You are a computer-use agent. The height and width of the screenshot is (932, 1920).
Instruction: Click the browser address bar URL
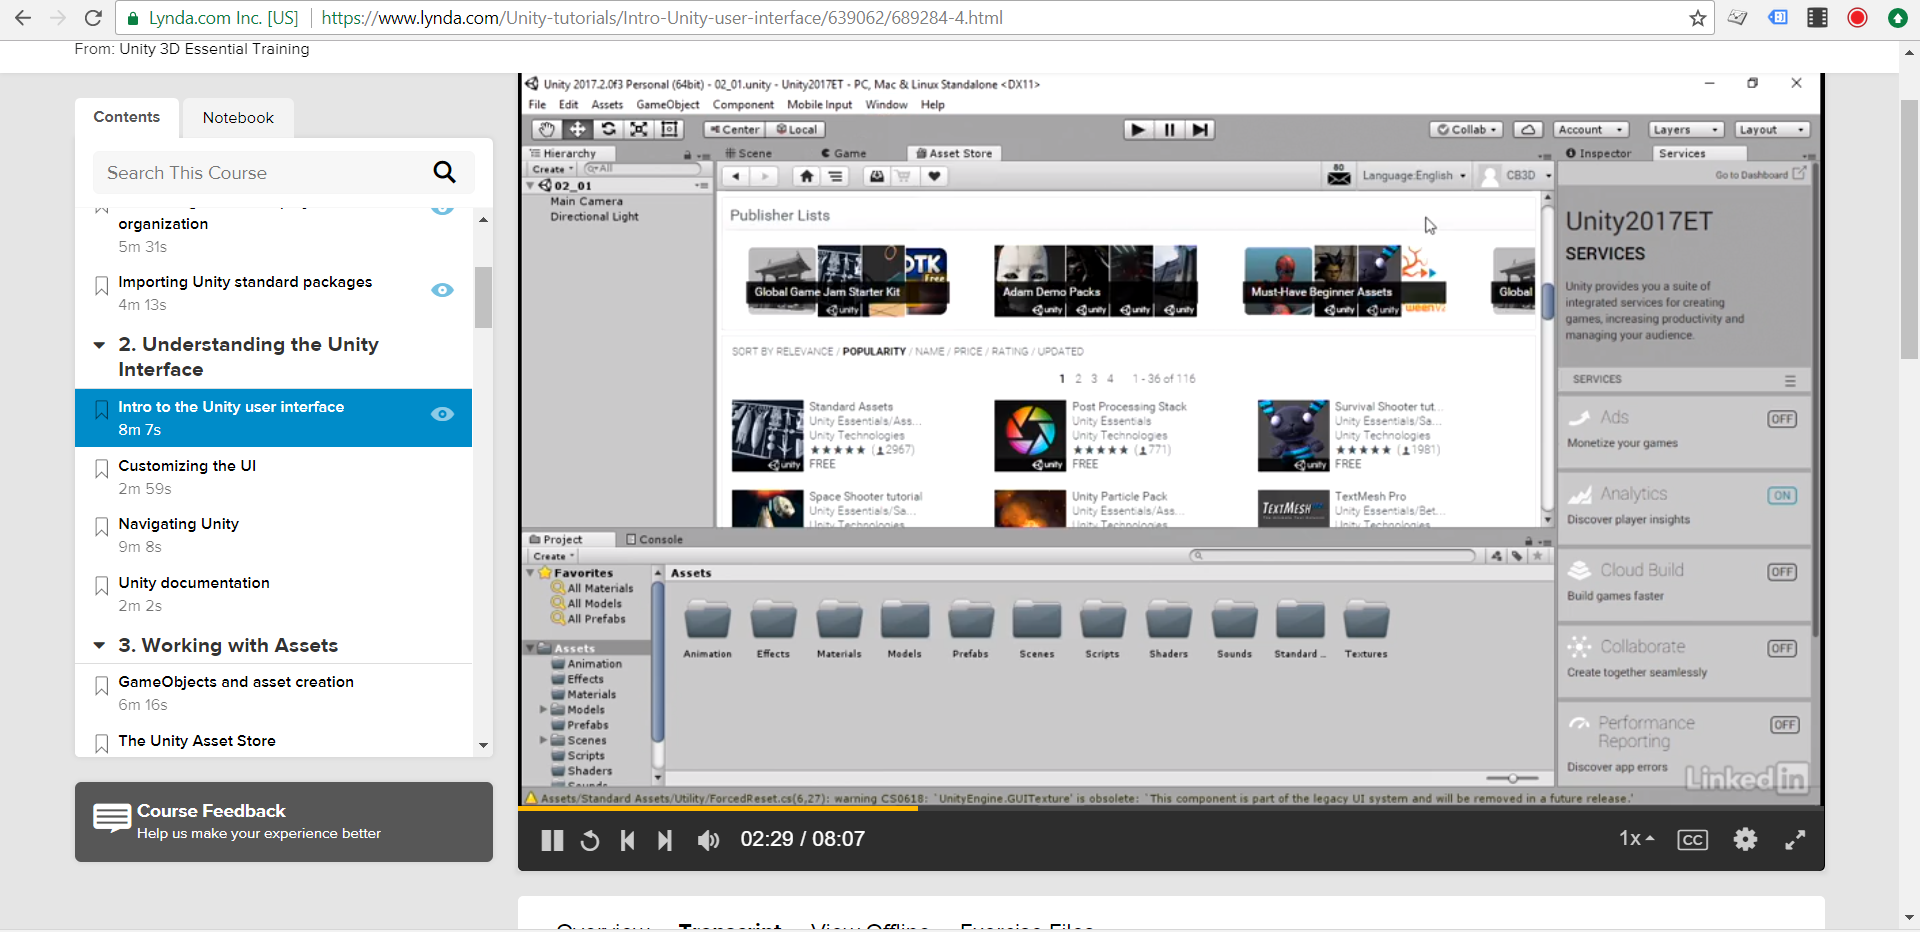(662, 18)
